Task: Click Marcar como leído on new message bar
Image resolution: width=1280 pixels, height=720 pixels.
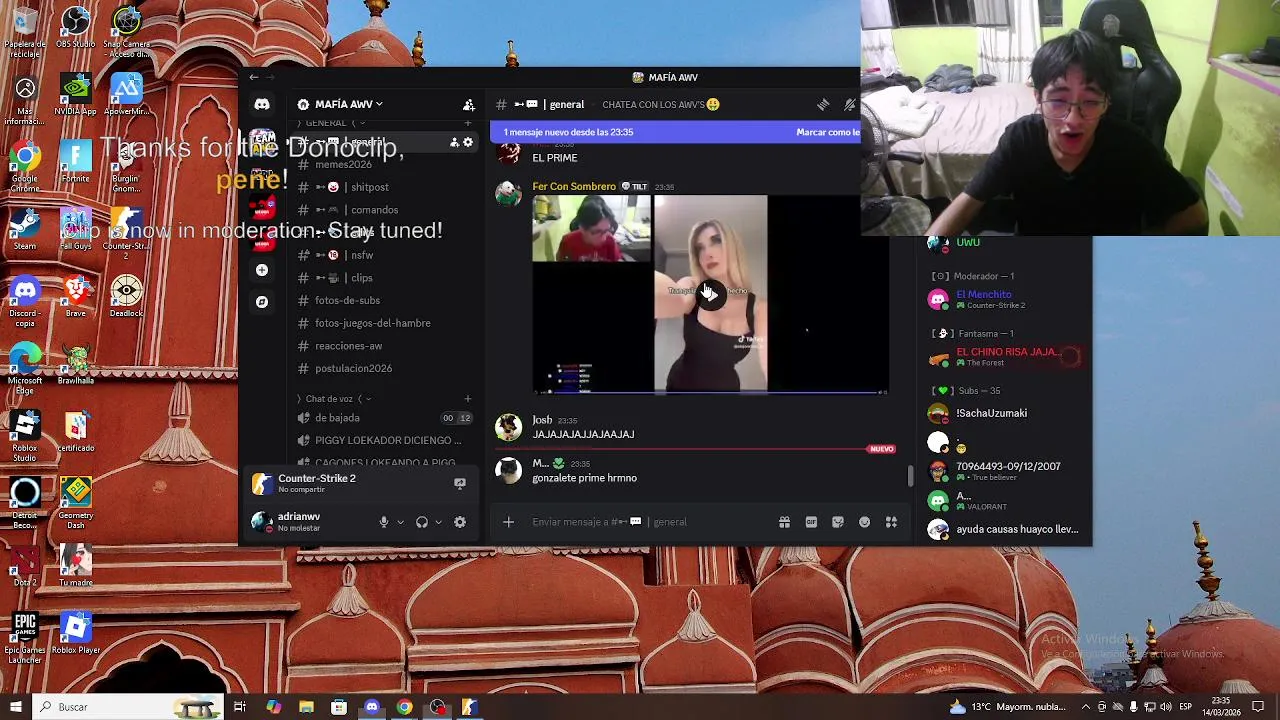Action: tap(828, 132)
